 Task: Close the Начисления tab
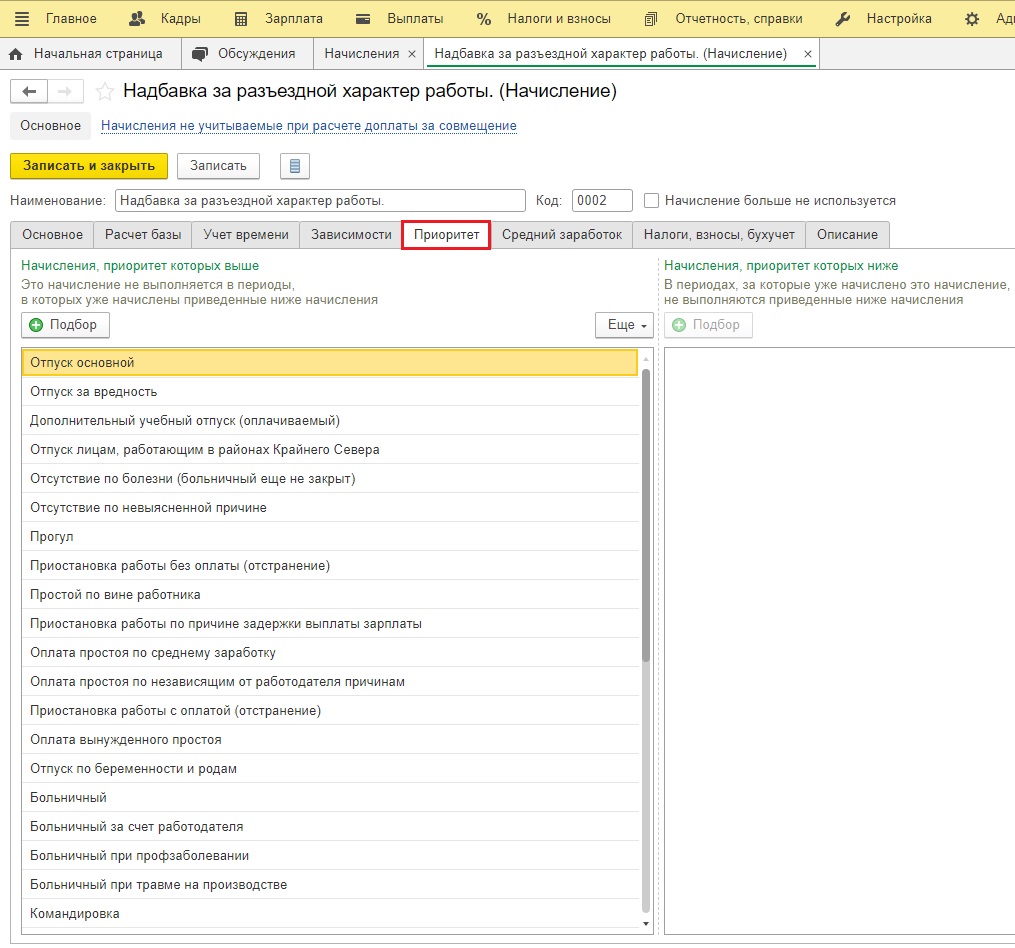click(x=412, y=54)
